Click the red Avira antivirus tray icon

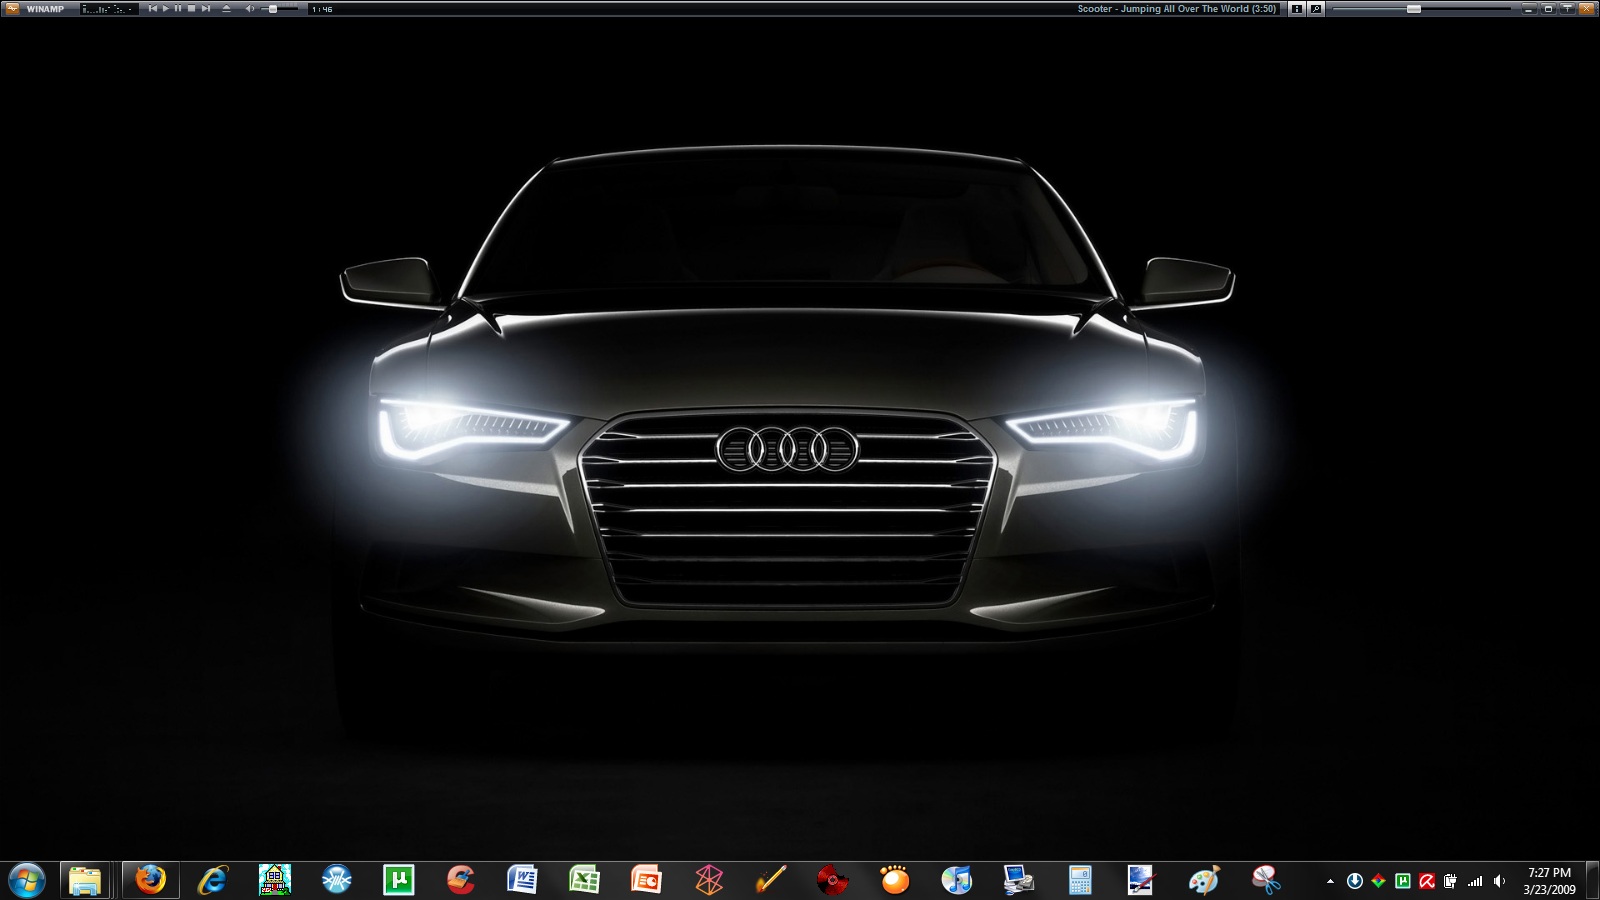[x=1427, y=881]
